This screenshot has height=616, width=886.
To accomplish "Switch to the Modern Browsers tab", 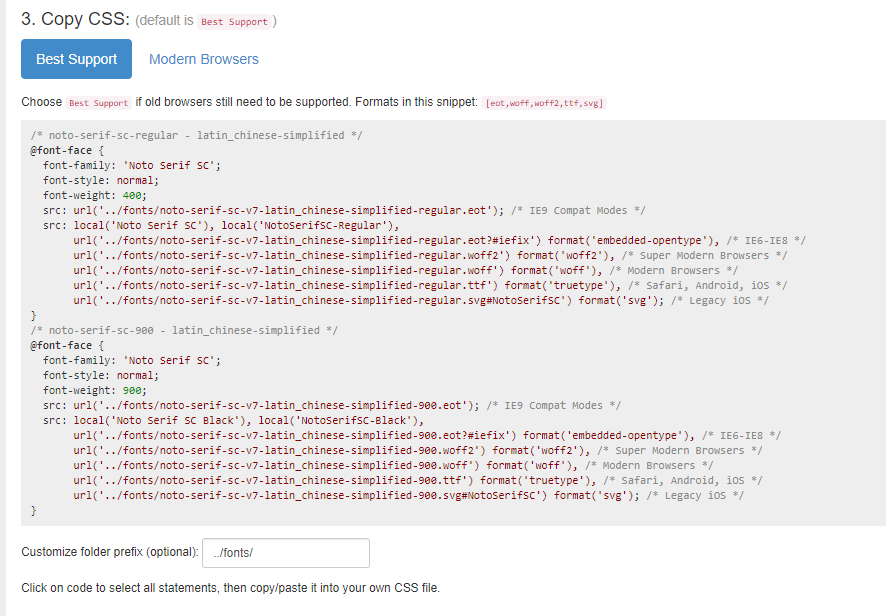I will coord(203,59).
